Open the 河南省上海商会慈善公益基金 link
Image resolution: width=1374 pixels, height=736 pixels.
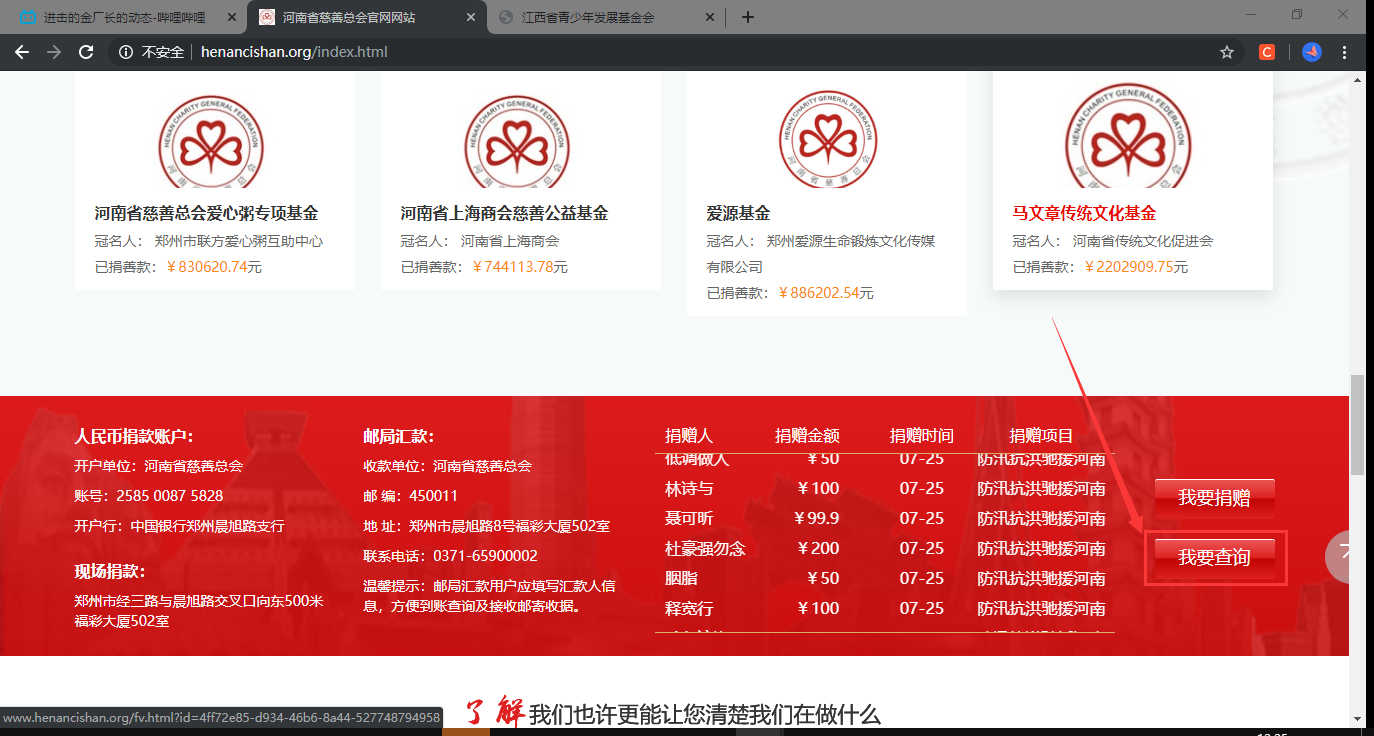click(x=504, y=213)
